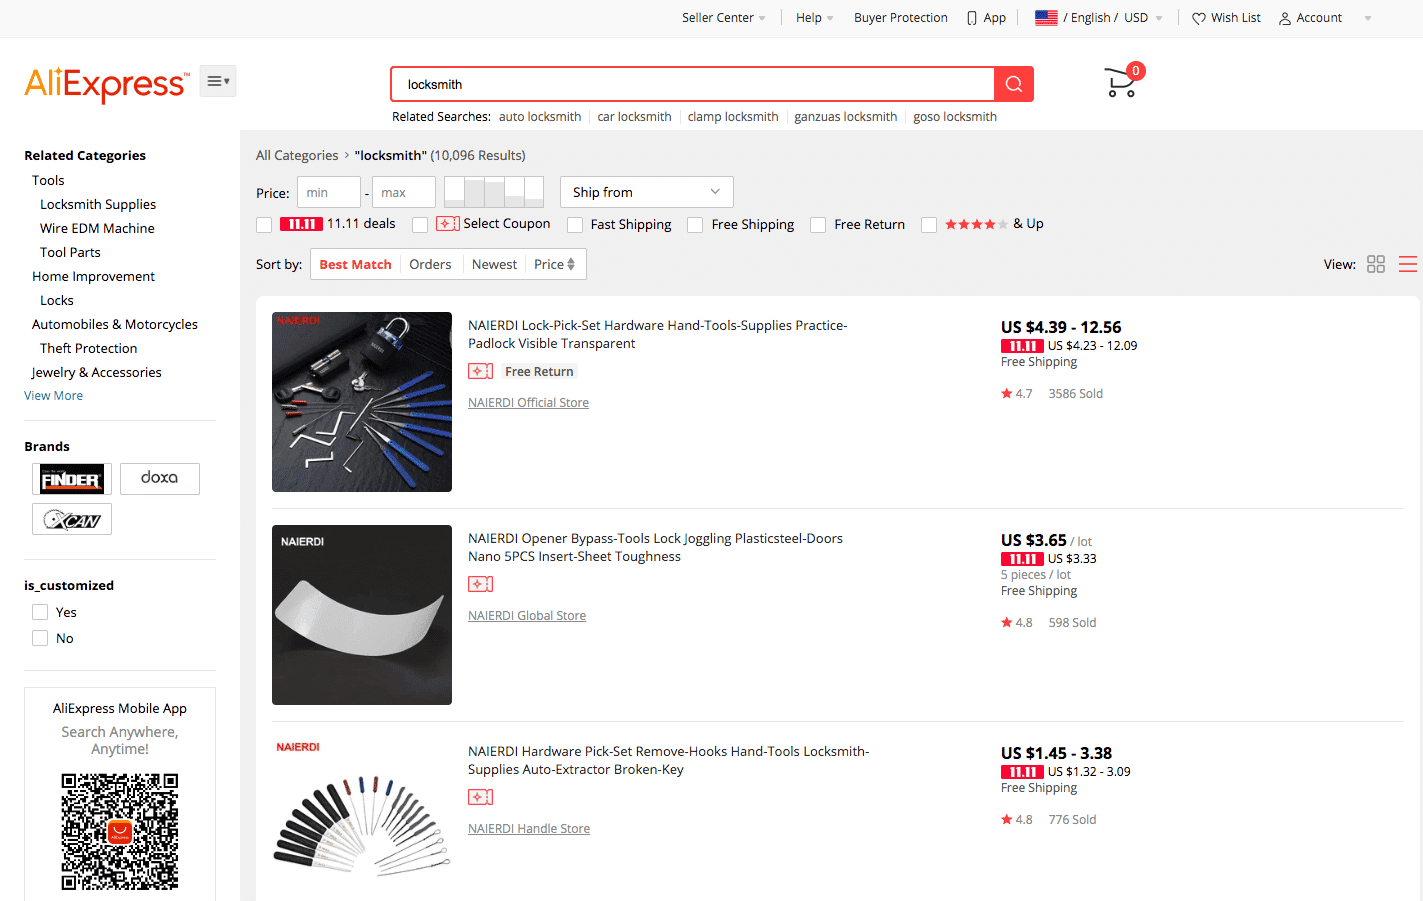
Task: Select the doxa brand logo
Action: 160,479
